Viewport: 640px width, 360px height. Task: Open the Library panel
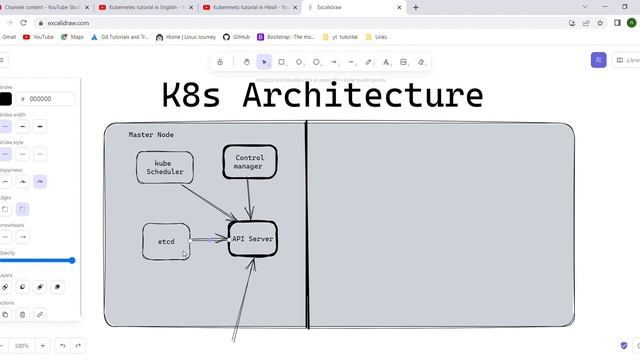[x=627, y=60]
